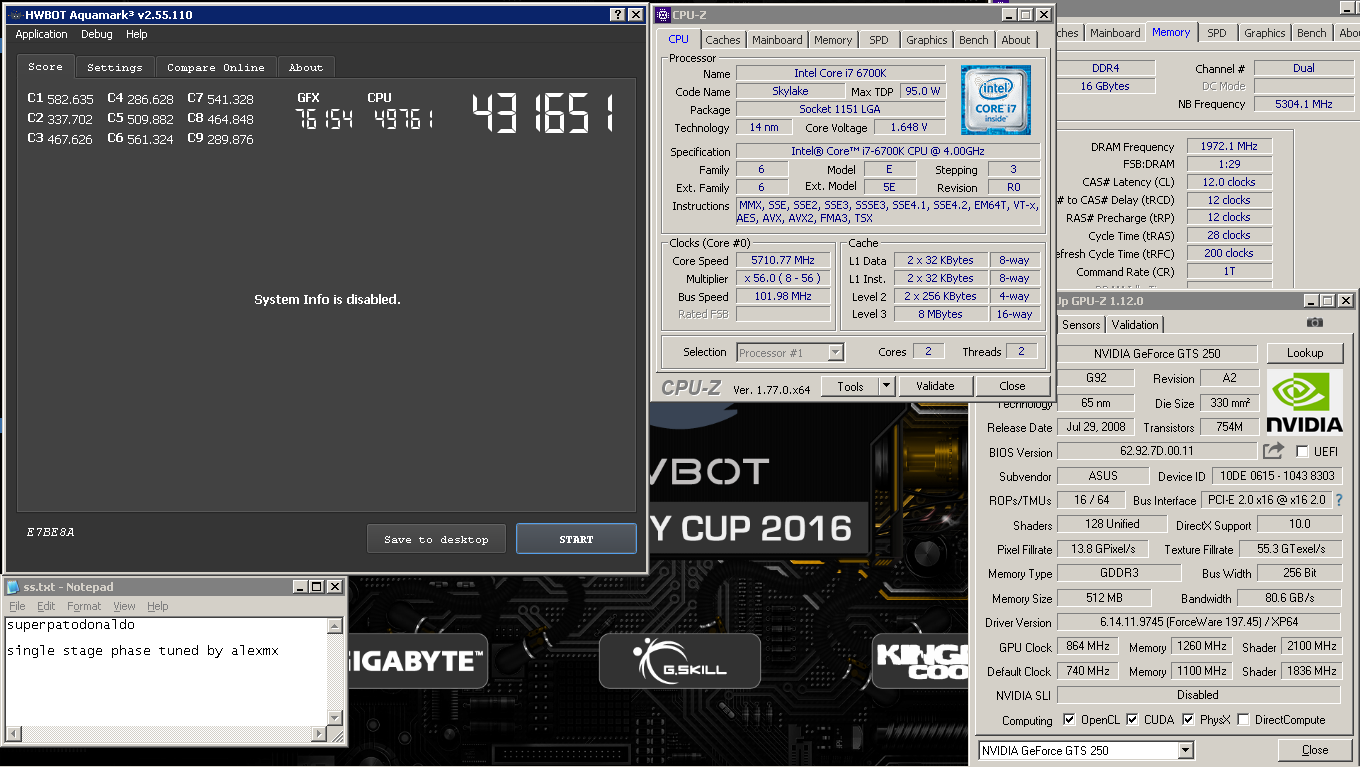Minimize the GPU-Z window

[1309, 301]
